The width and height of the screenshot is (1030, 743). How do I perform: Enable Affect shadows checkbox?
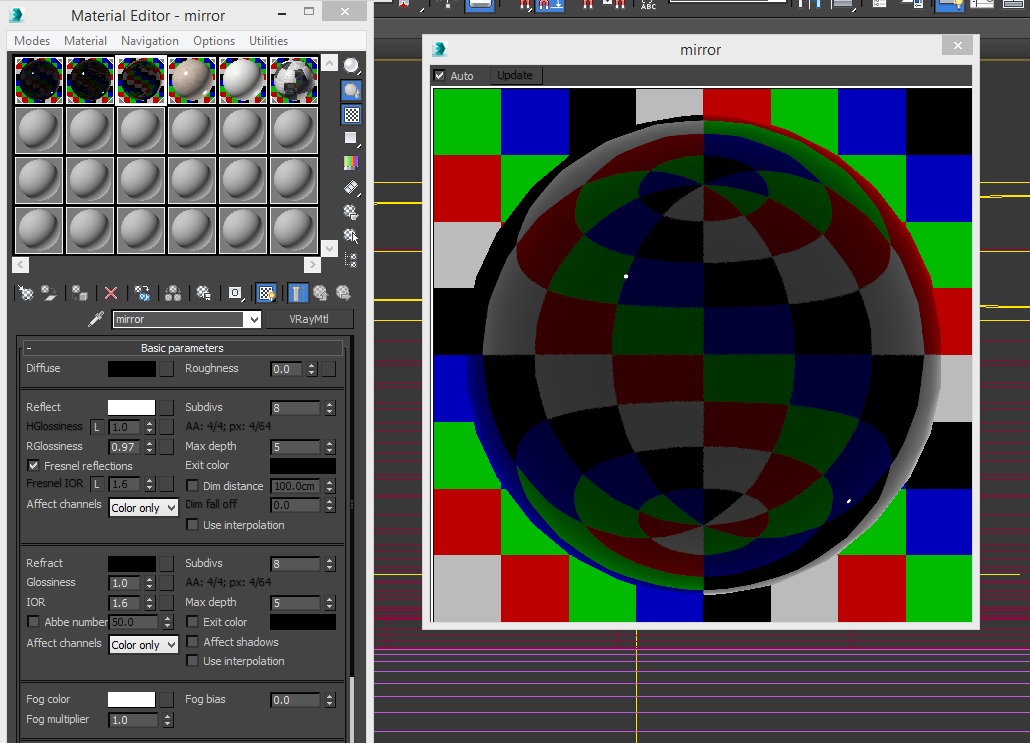(193, 642)
